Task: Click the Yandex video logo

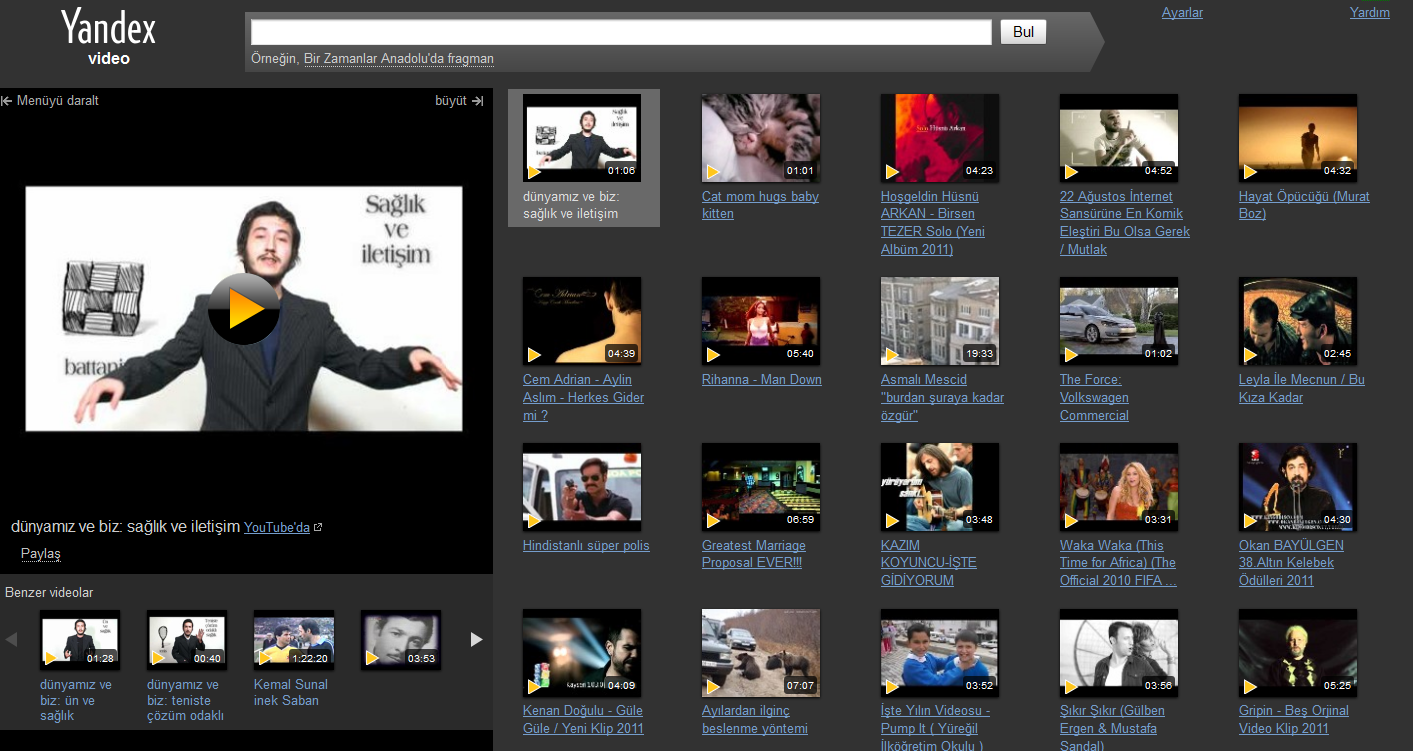Action: pyautogui.click(x=108, y=37)
